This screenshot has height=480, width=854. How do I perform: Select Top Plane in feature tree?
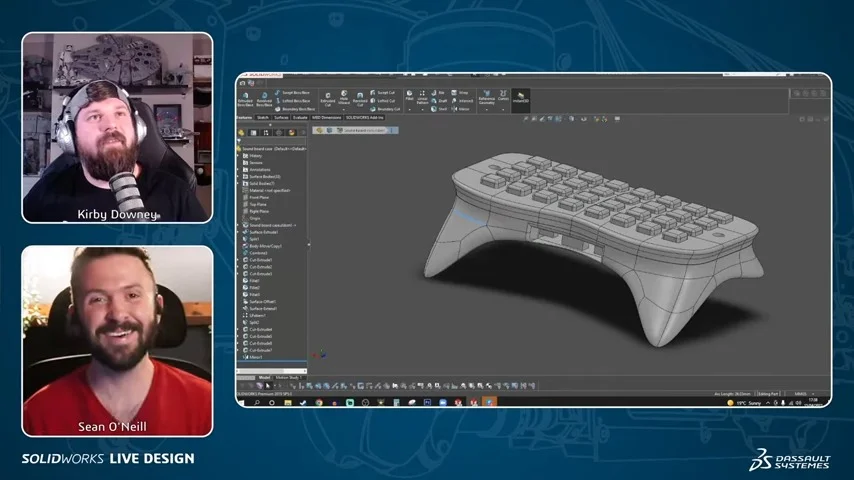[255, 204]
